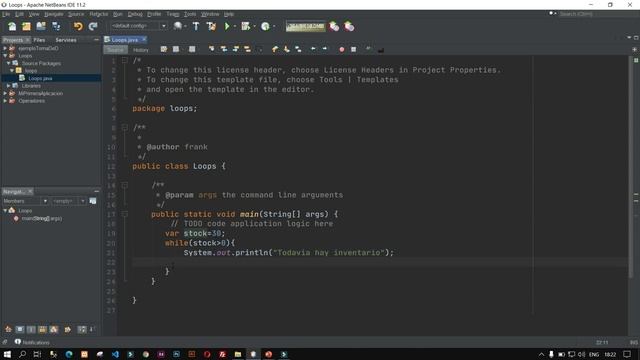
Task: Toggle Show Fields filter in Navigator
Action: coord(20,329)
